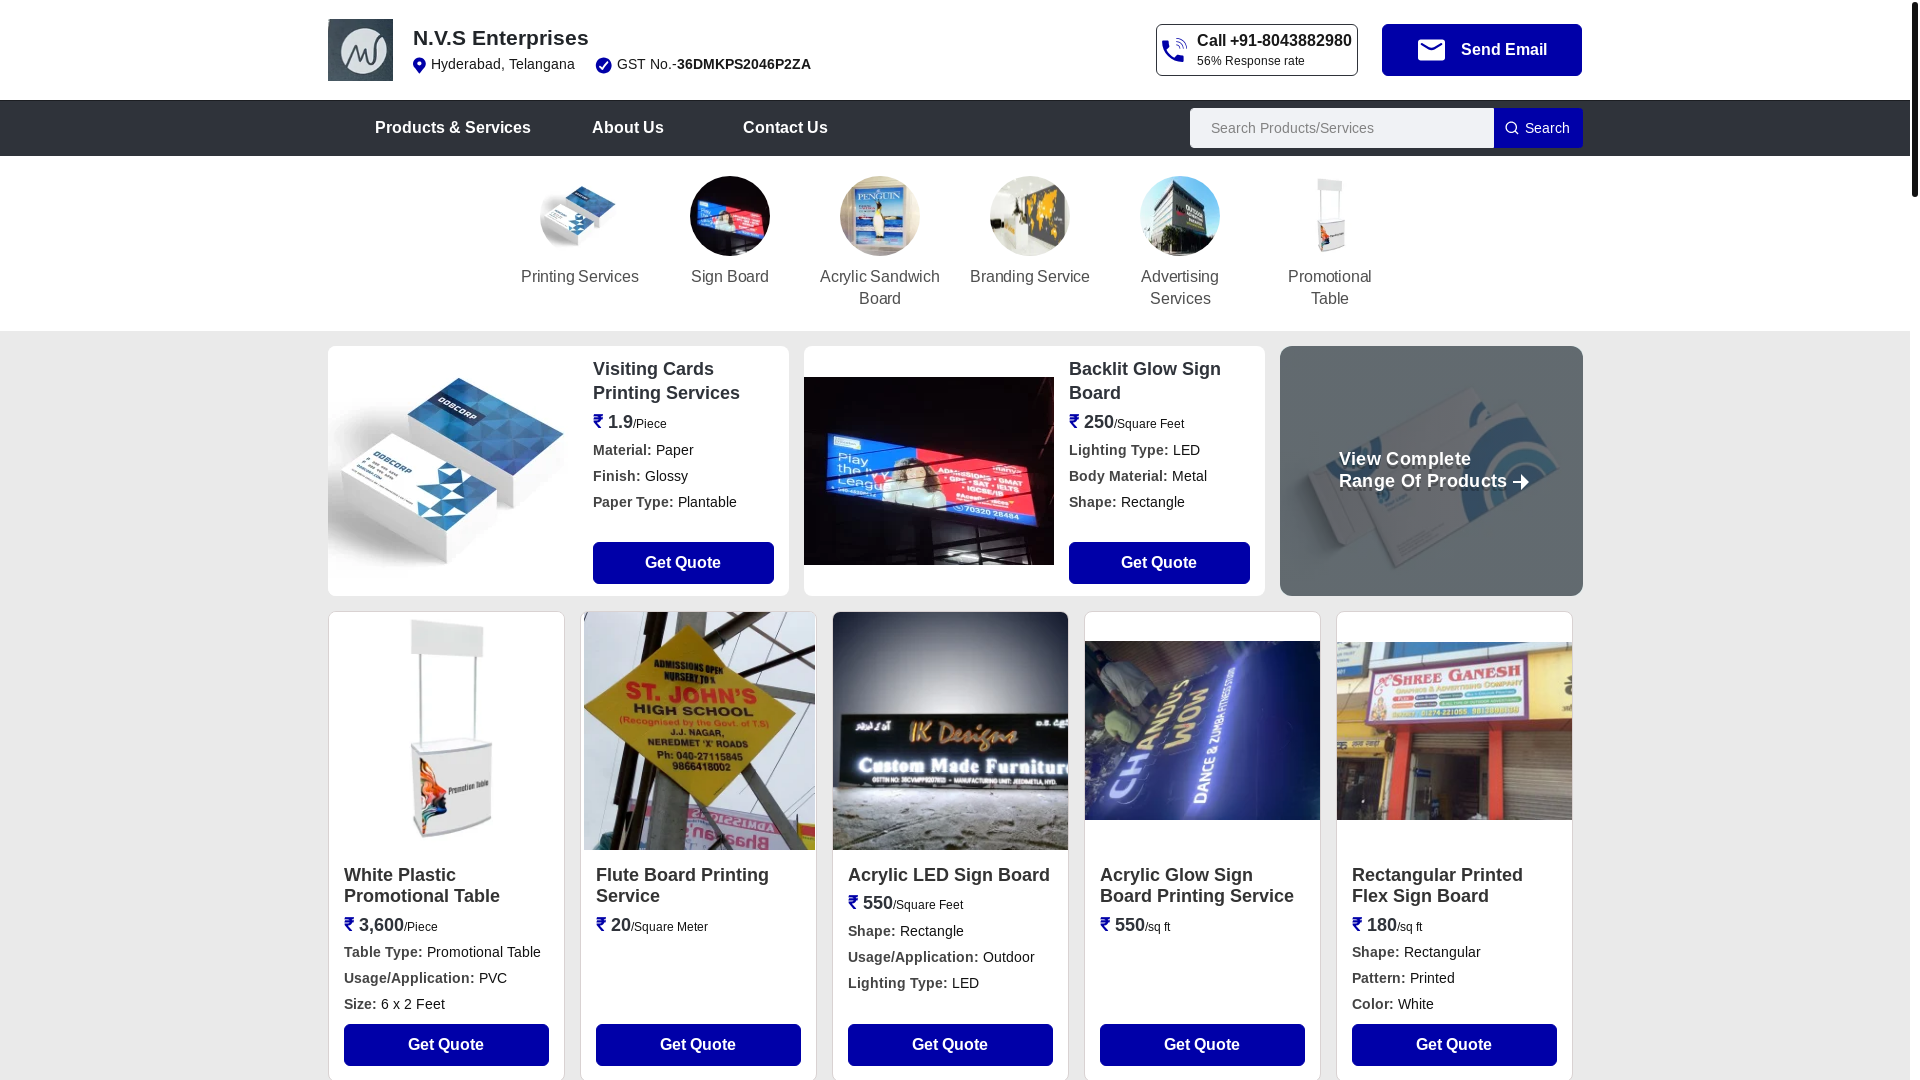Click the arrow icon in View Complete Range
Viewport: 1920px width, 1080px height.
coord(1521,482)
